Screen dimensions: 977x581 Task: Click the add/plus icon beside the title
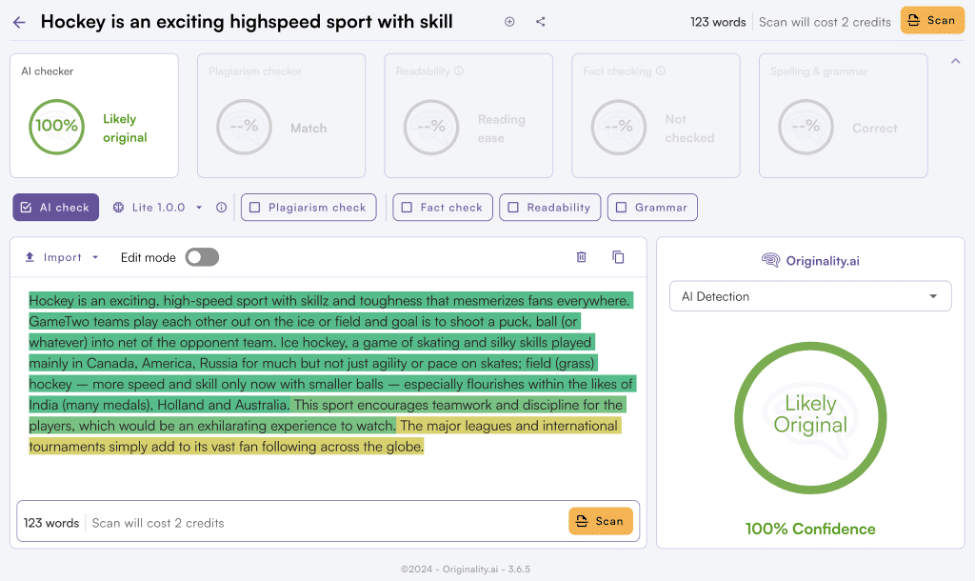pos(509,21)
